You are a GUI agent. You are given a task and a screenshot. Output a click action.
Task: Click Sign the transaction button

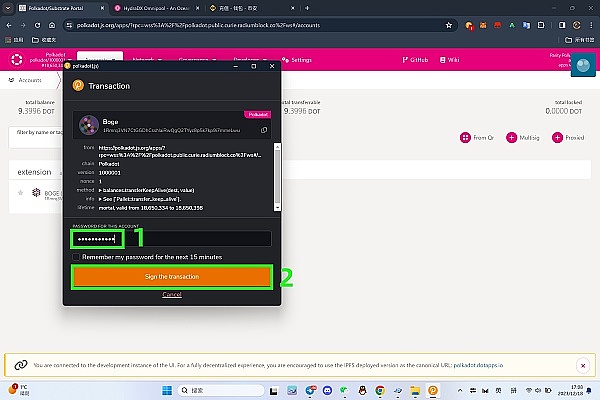171,277
